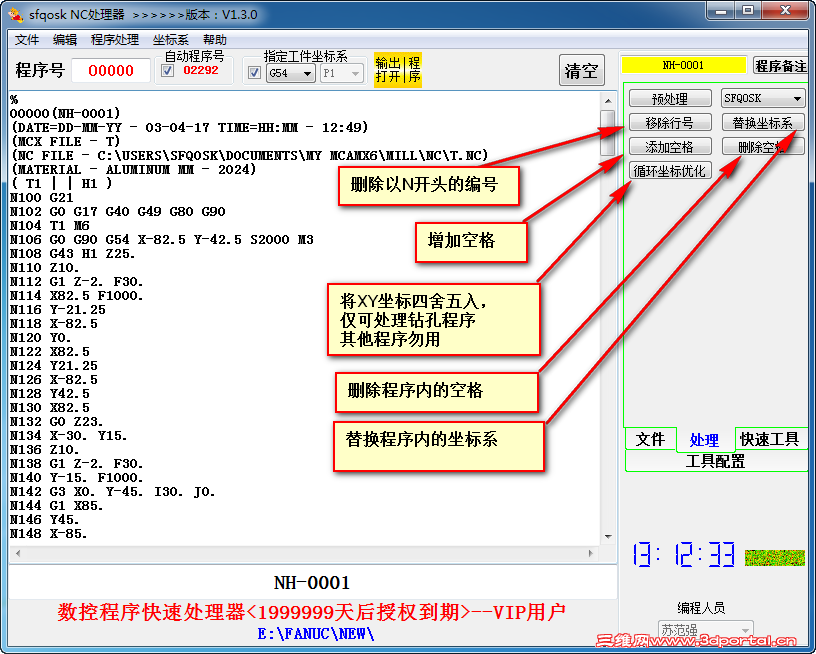Click the line N108 G43 H1 Z25.
Screen dimensions: 816x654
[72, 254]
